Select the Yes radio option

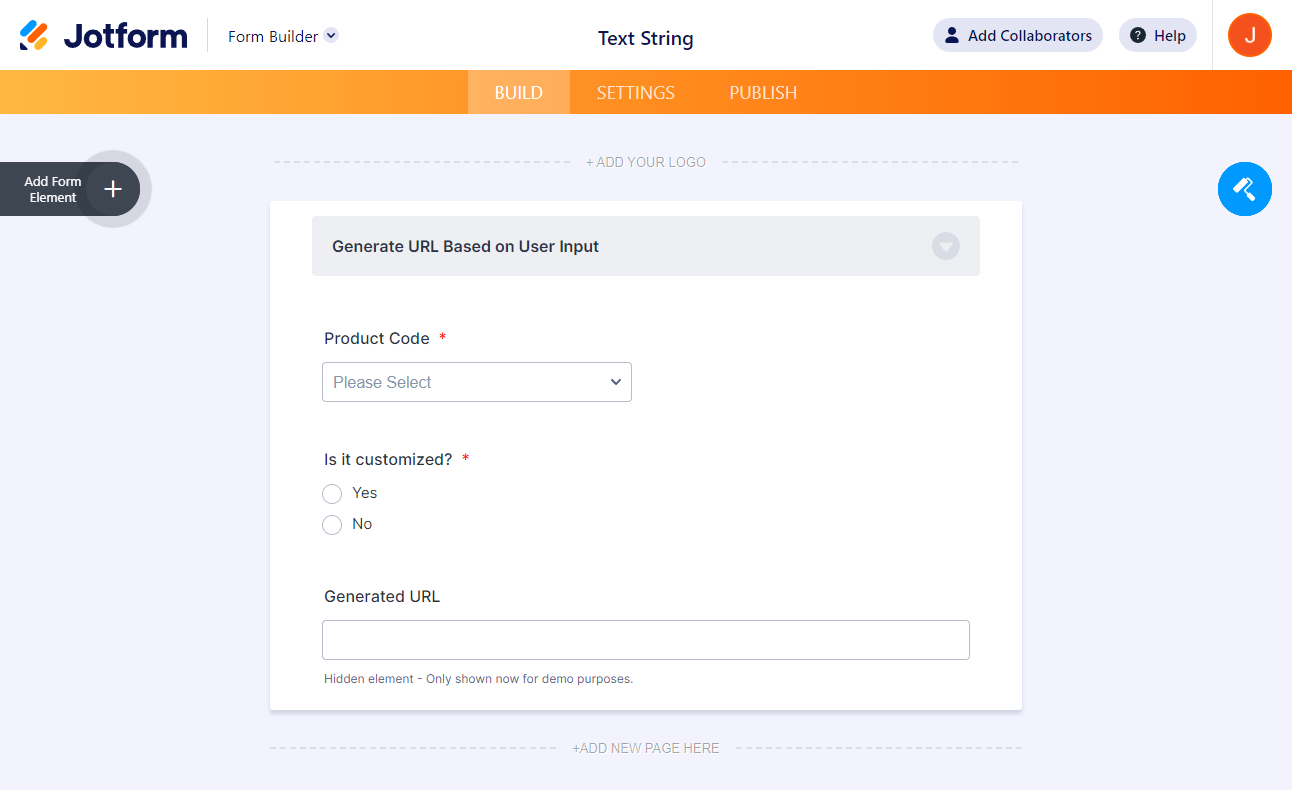332,494
